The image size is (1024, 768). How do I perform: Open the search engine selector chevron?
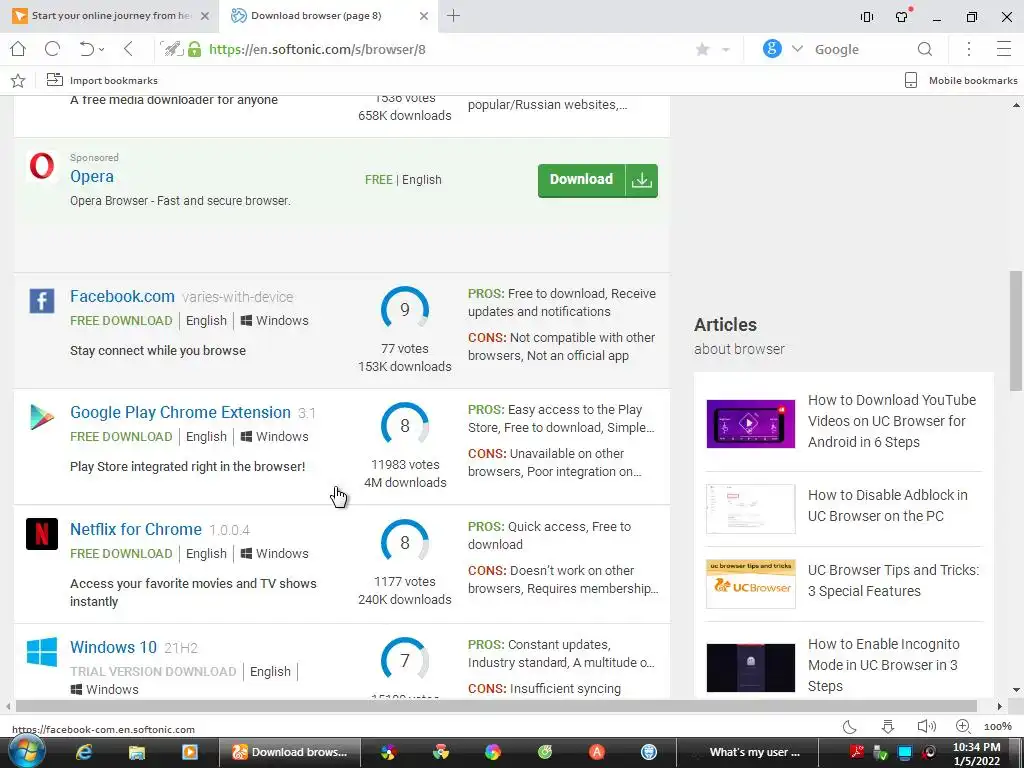click(x=797, y=49)
